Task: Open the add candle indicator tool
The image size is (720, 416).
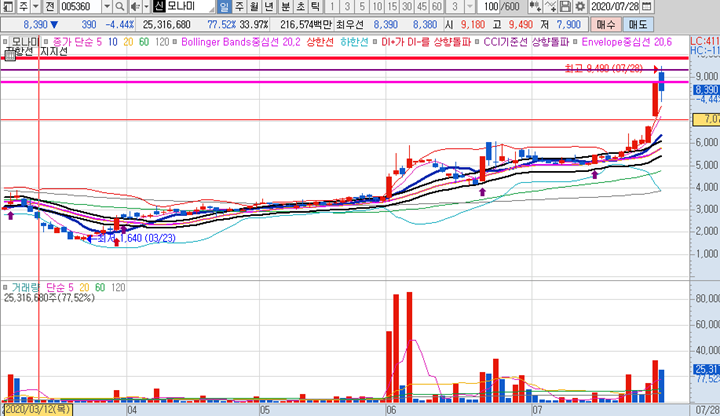Action: click(x=535, y=6)
